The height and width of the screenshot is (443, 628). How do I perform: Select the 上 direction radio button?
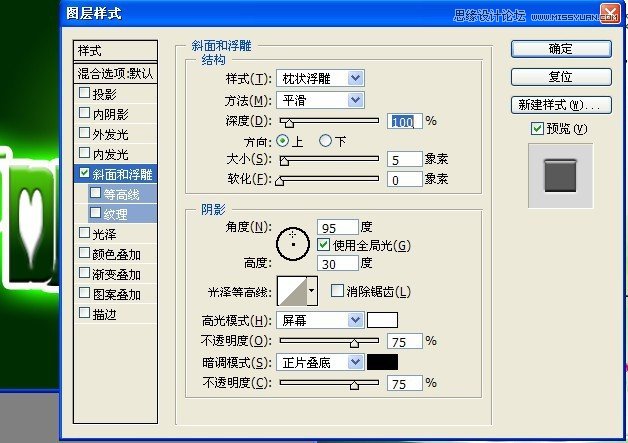tap(283, 141)
